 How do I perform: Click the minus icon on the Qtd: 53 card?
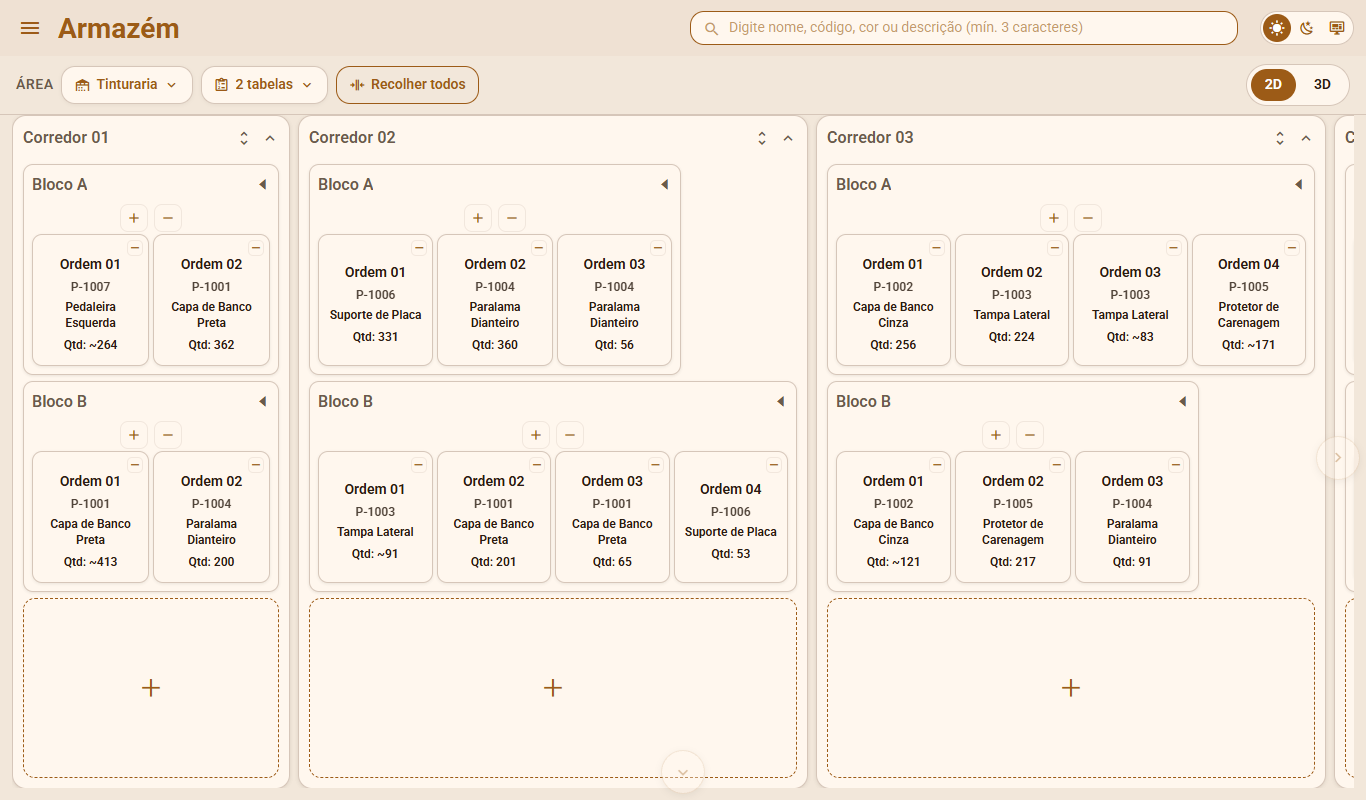[x=773, y=464]
